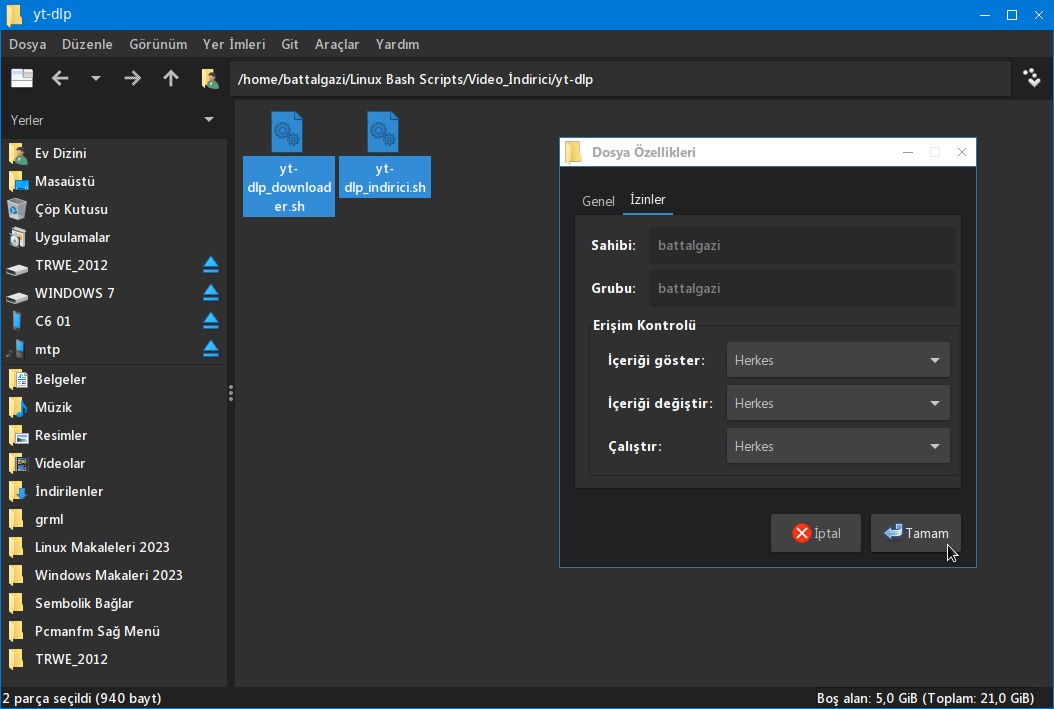This screenshot has width=1054, height=709.
Task: Open the Çalıştır permission dropdown
Action: [838, 446]
